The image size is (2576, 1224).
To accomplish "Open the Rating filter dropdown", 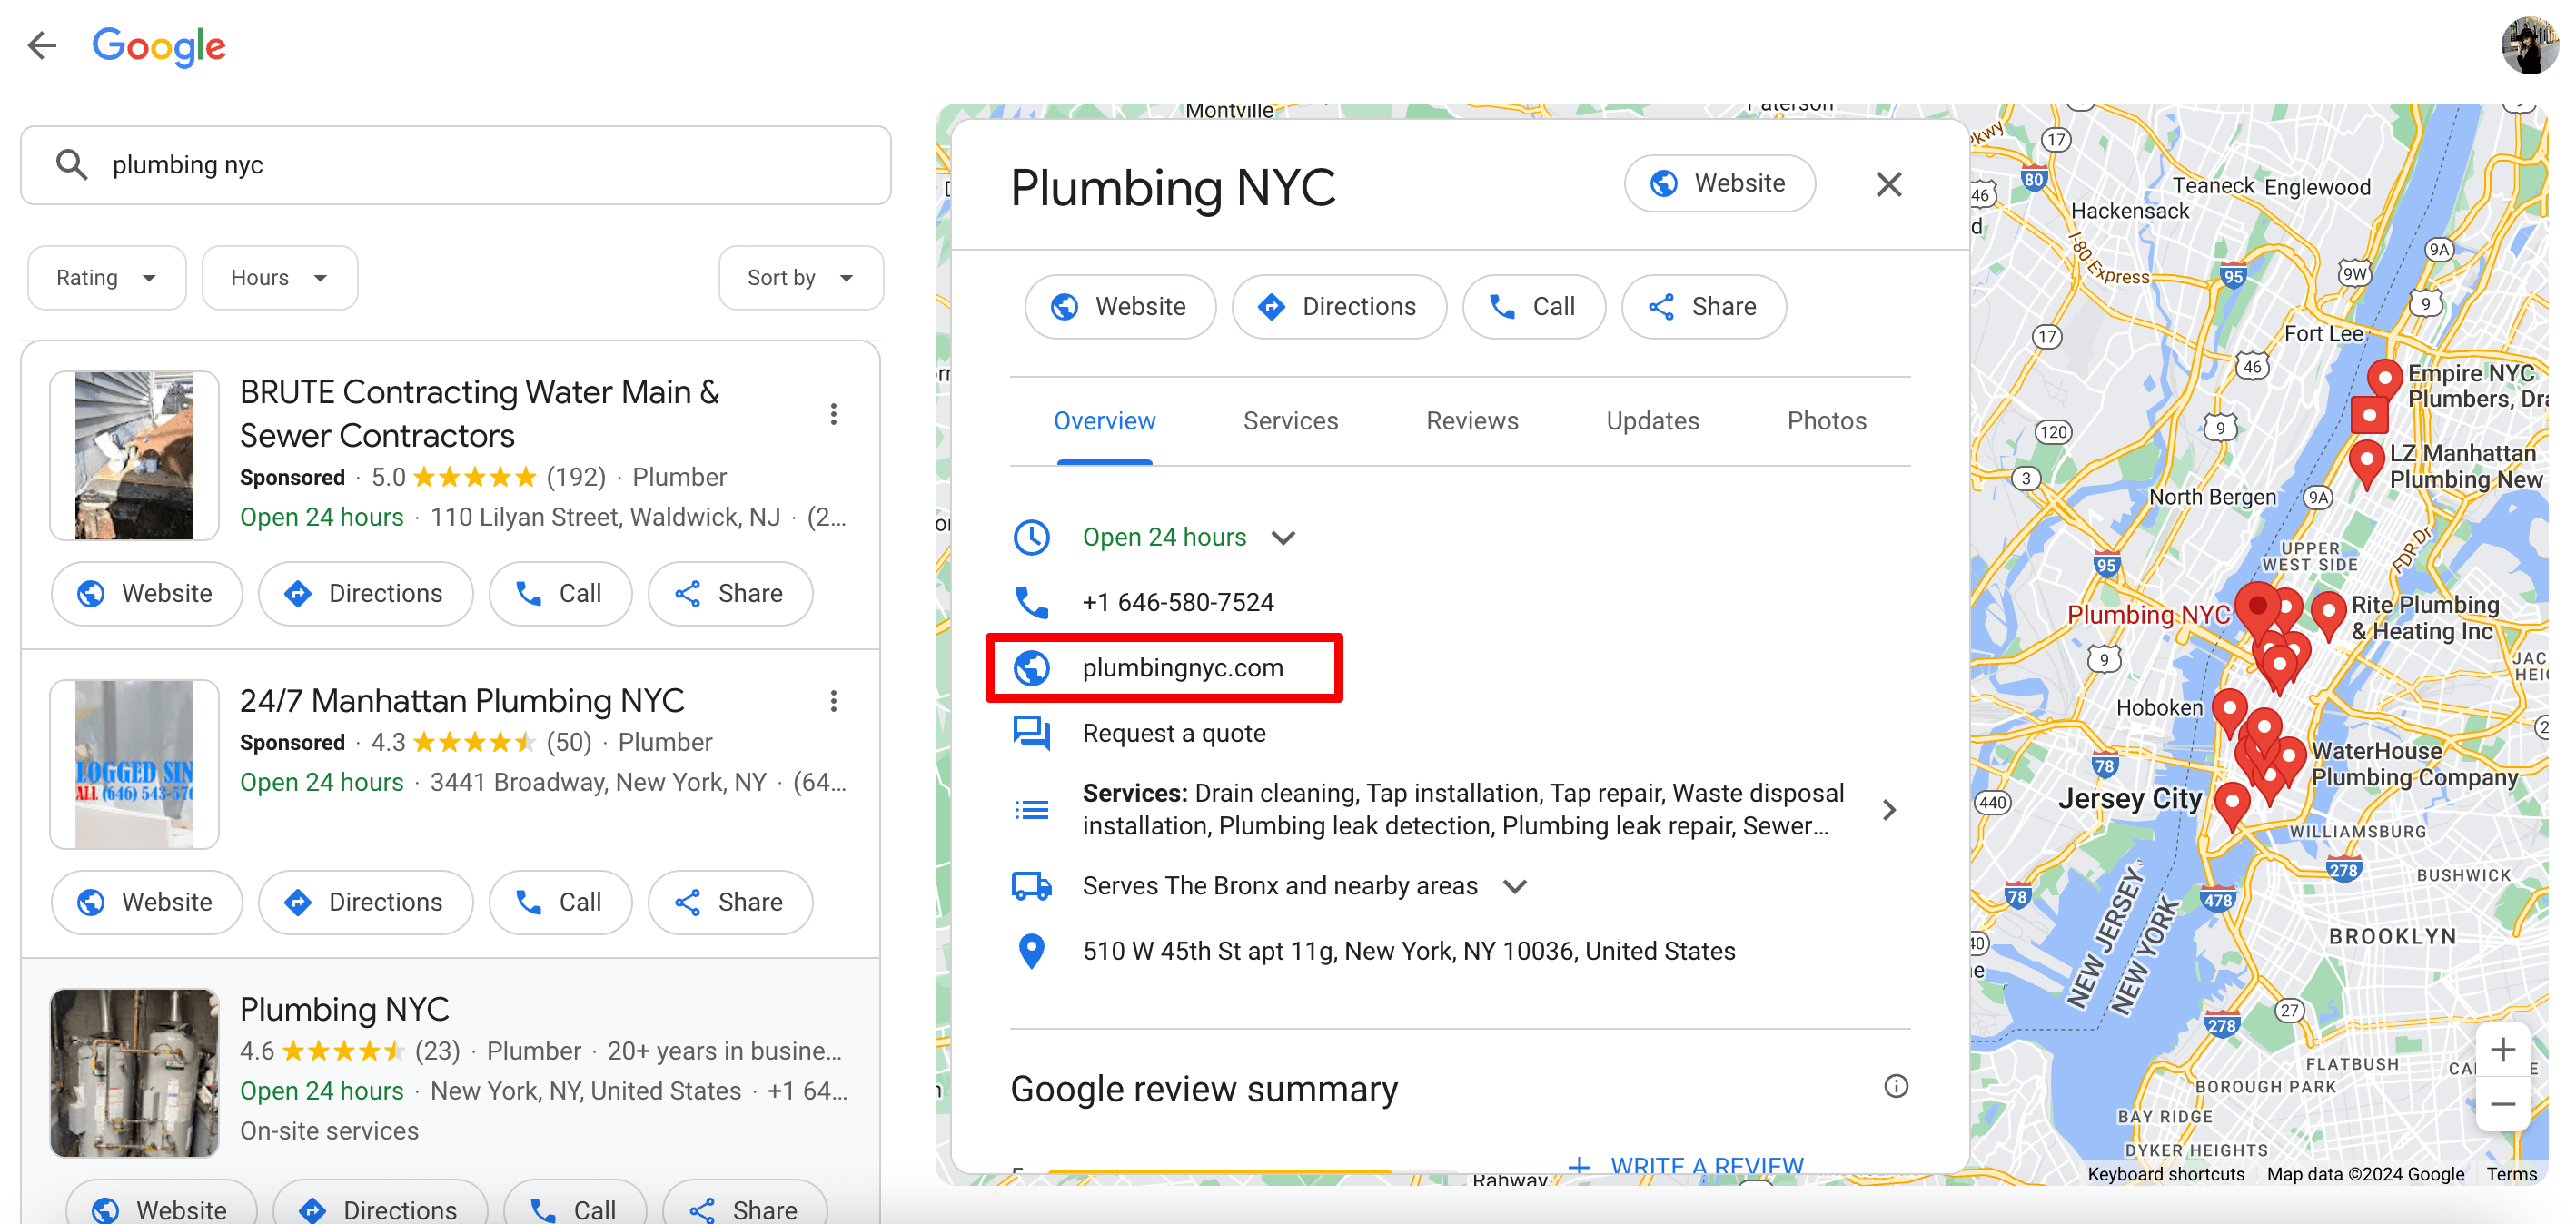I will pyautogui.click(x=106, y=278).
